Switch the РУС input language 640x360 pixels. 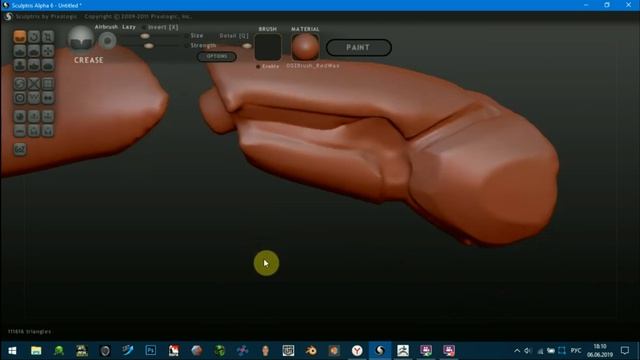576,351
